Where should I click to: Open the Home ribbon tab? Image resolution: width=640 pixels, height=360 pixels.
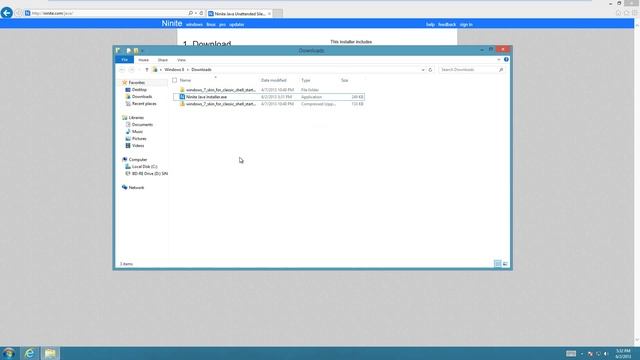[x=143, y=60]
